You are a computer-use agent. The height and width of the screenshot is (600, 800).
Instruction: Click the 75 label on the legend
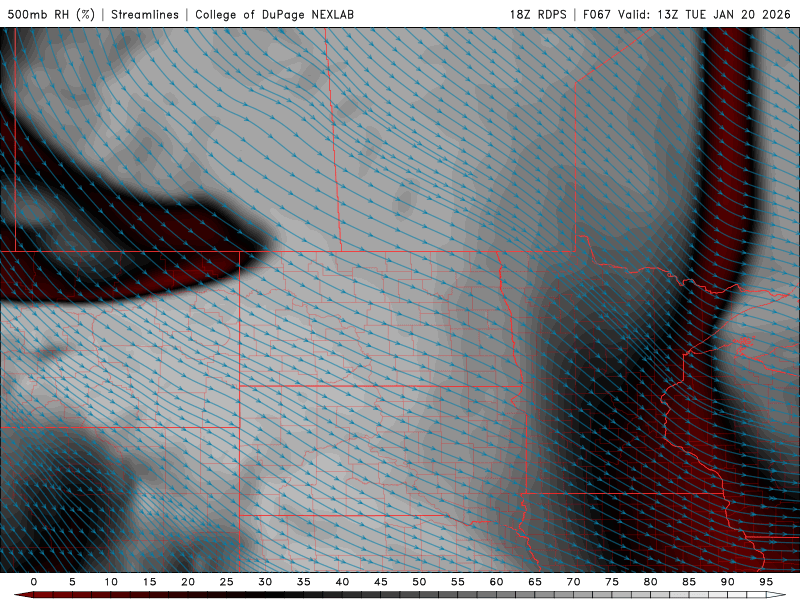pyautogui.click(x=612, y=582)
